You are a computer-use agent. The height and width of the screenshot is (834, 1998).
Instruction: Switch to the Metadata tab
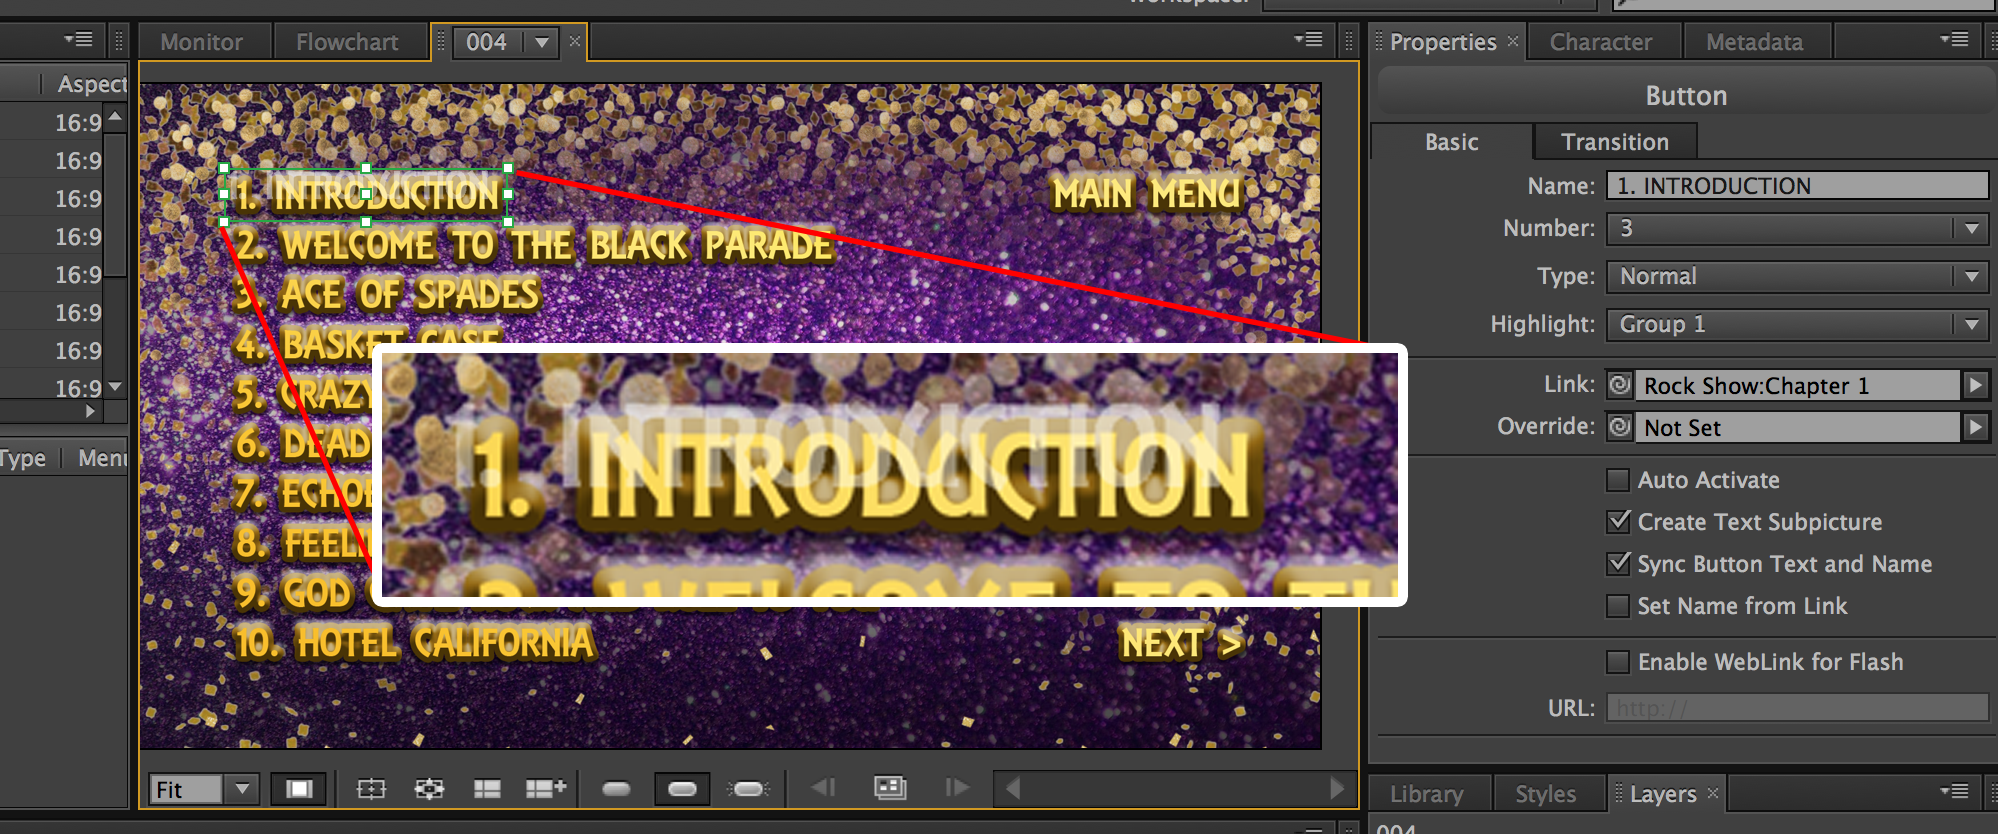coord(1754,42)
